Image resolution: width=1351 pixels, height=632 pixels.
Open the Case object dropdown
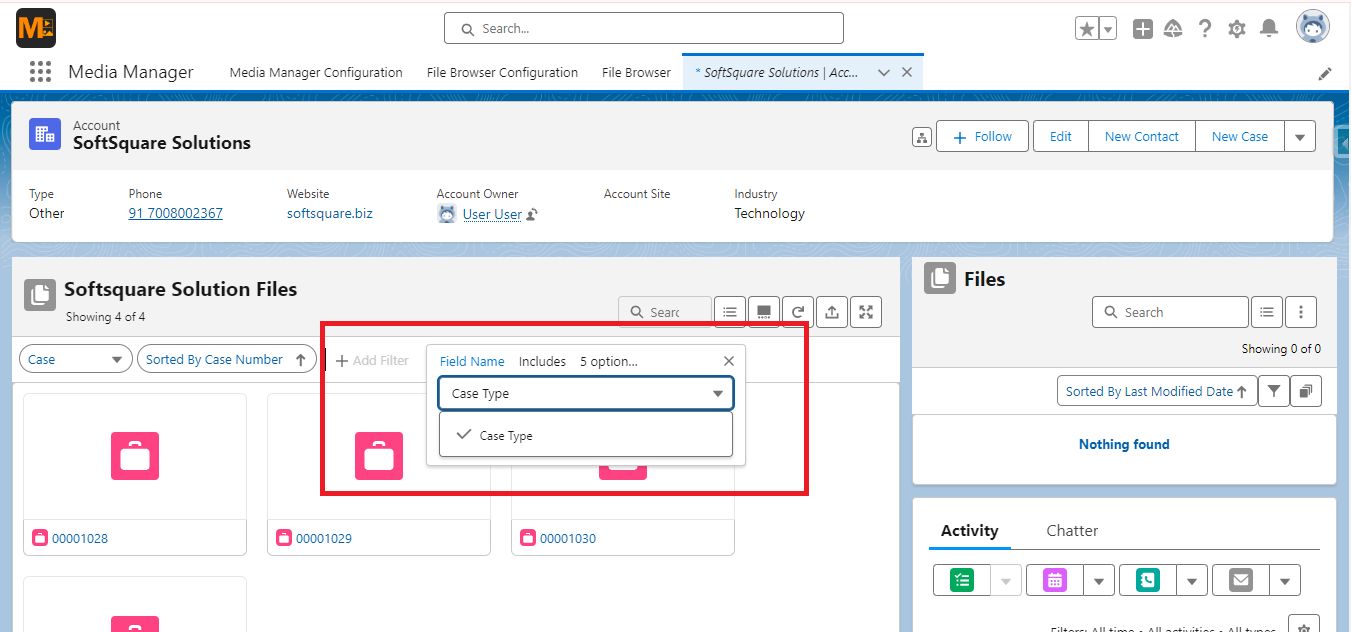coord(76,359)
